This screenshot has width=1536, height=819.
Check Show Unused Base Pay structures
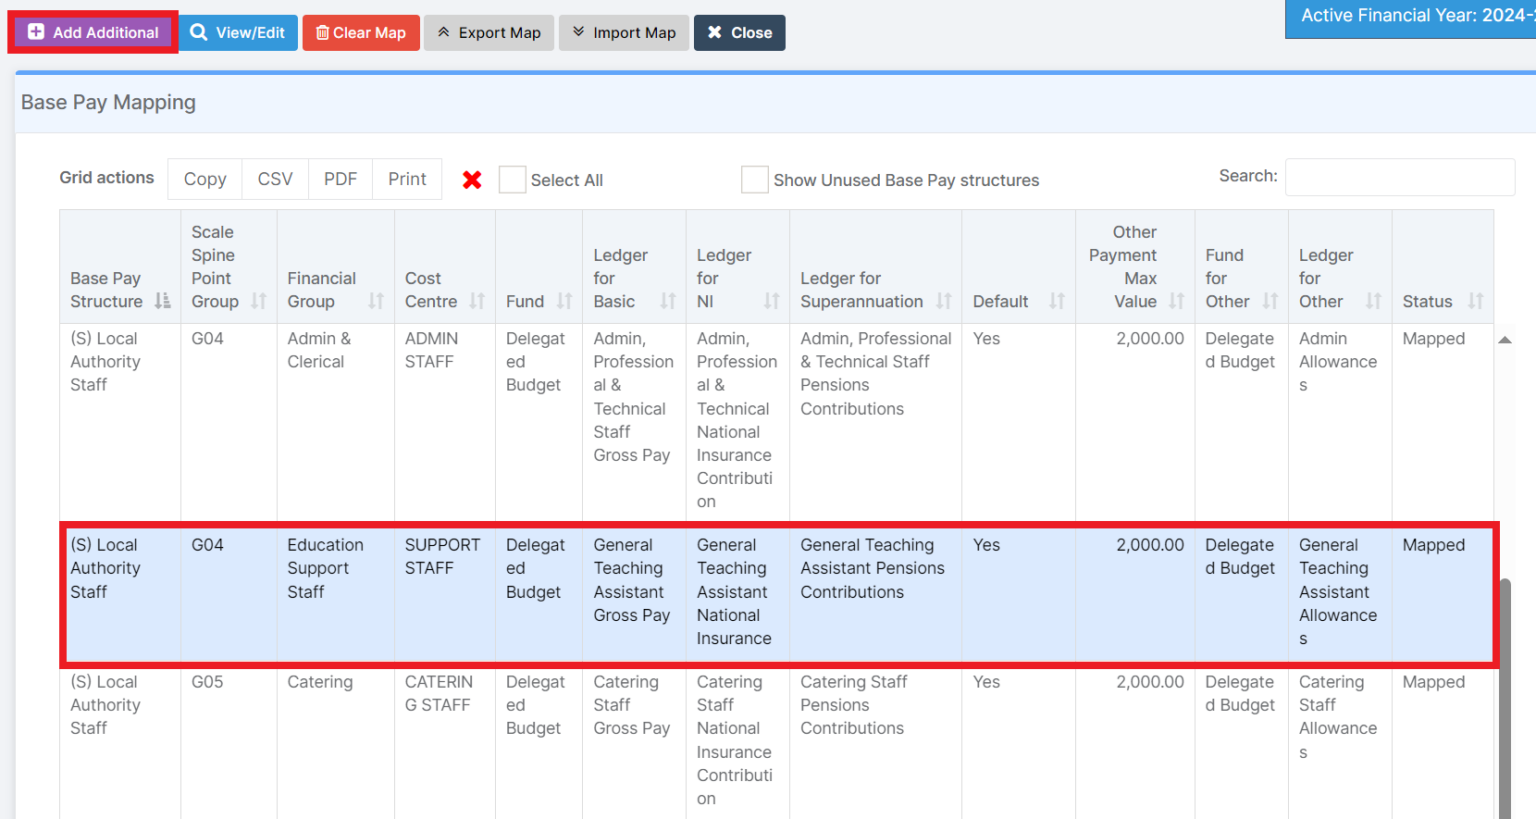755,180
